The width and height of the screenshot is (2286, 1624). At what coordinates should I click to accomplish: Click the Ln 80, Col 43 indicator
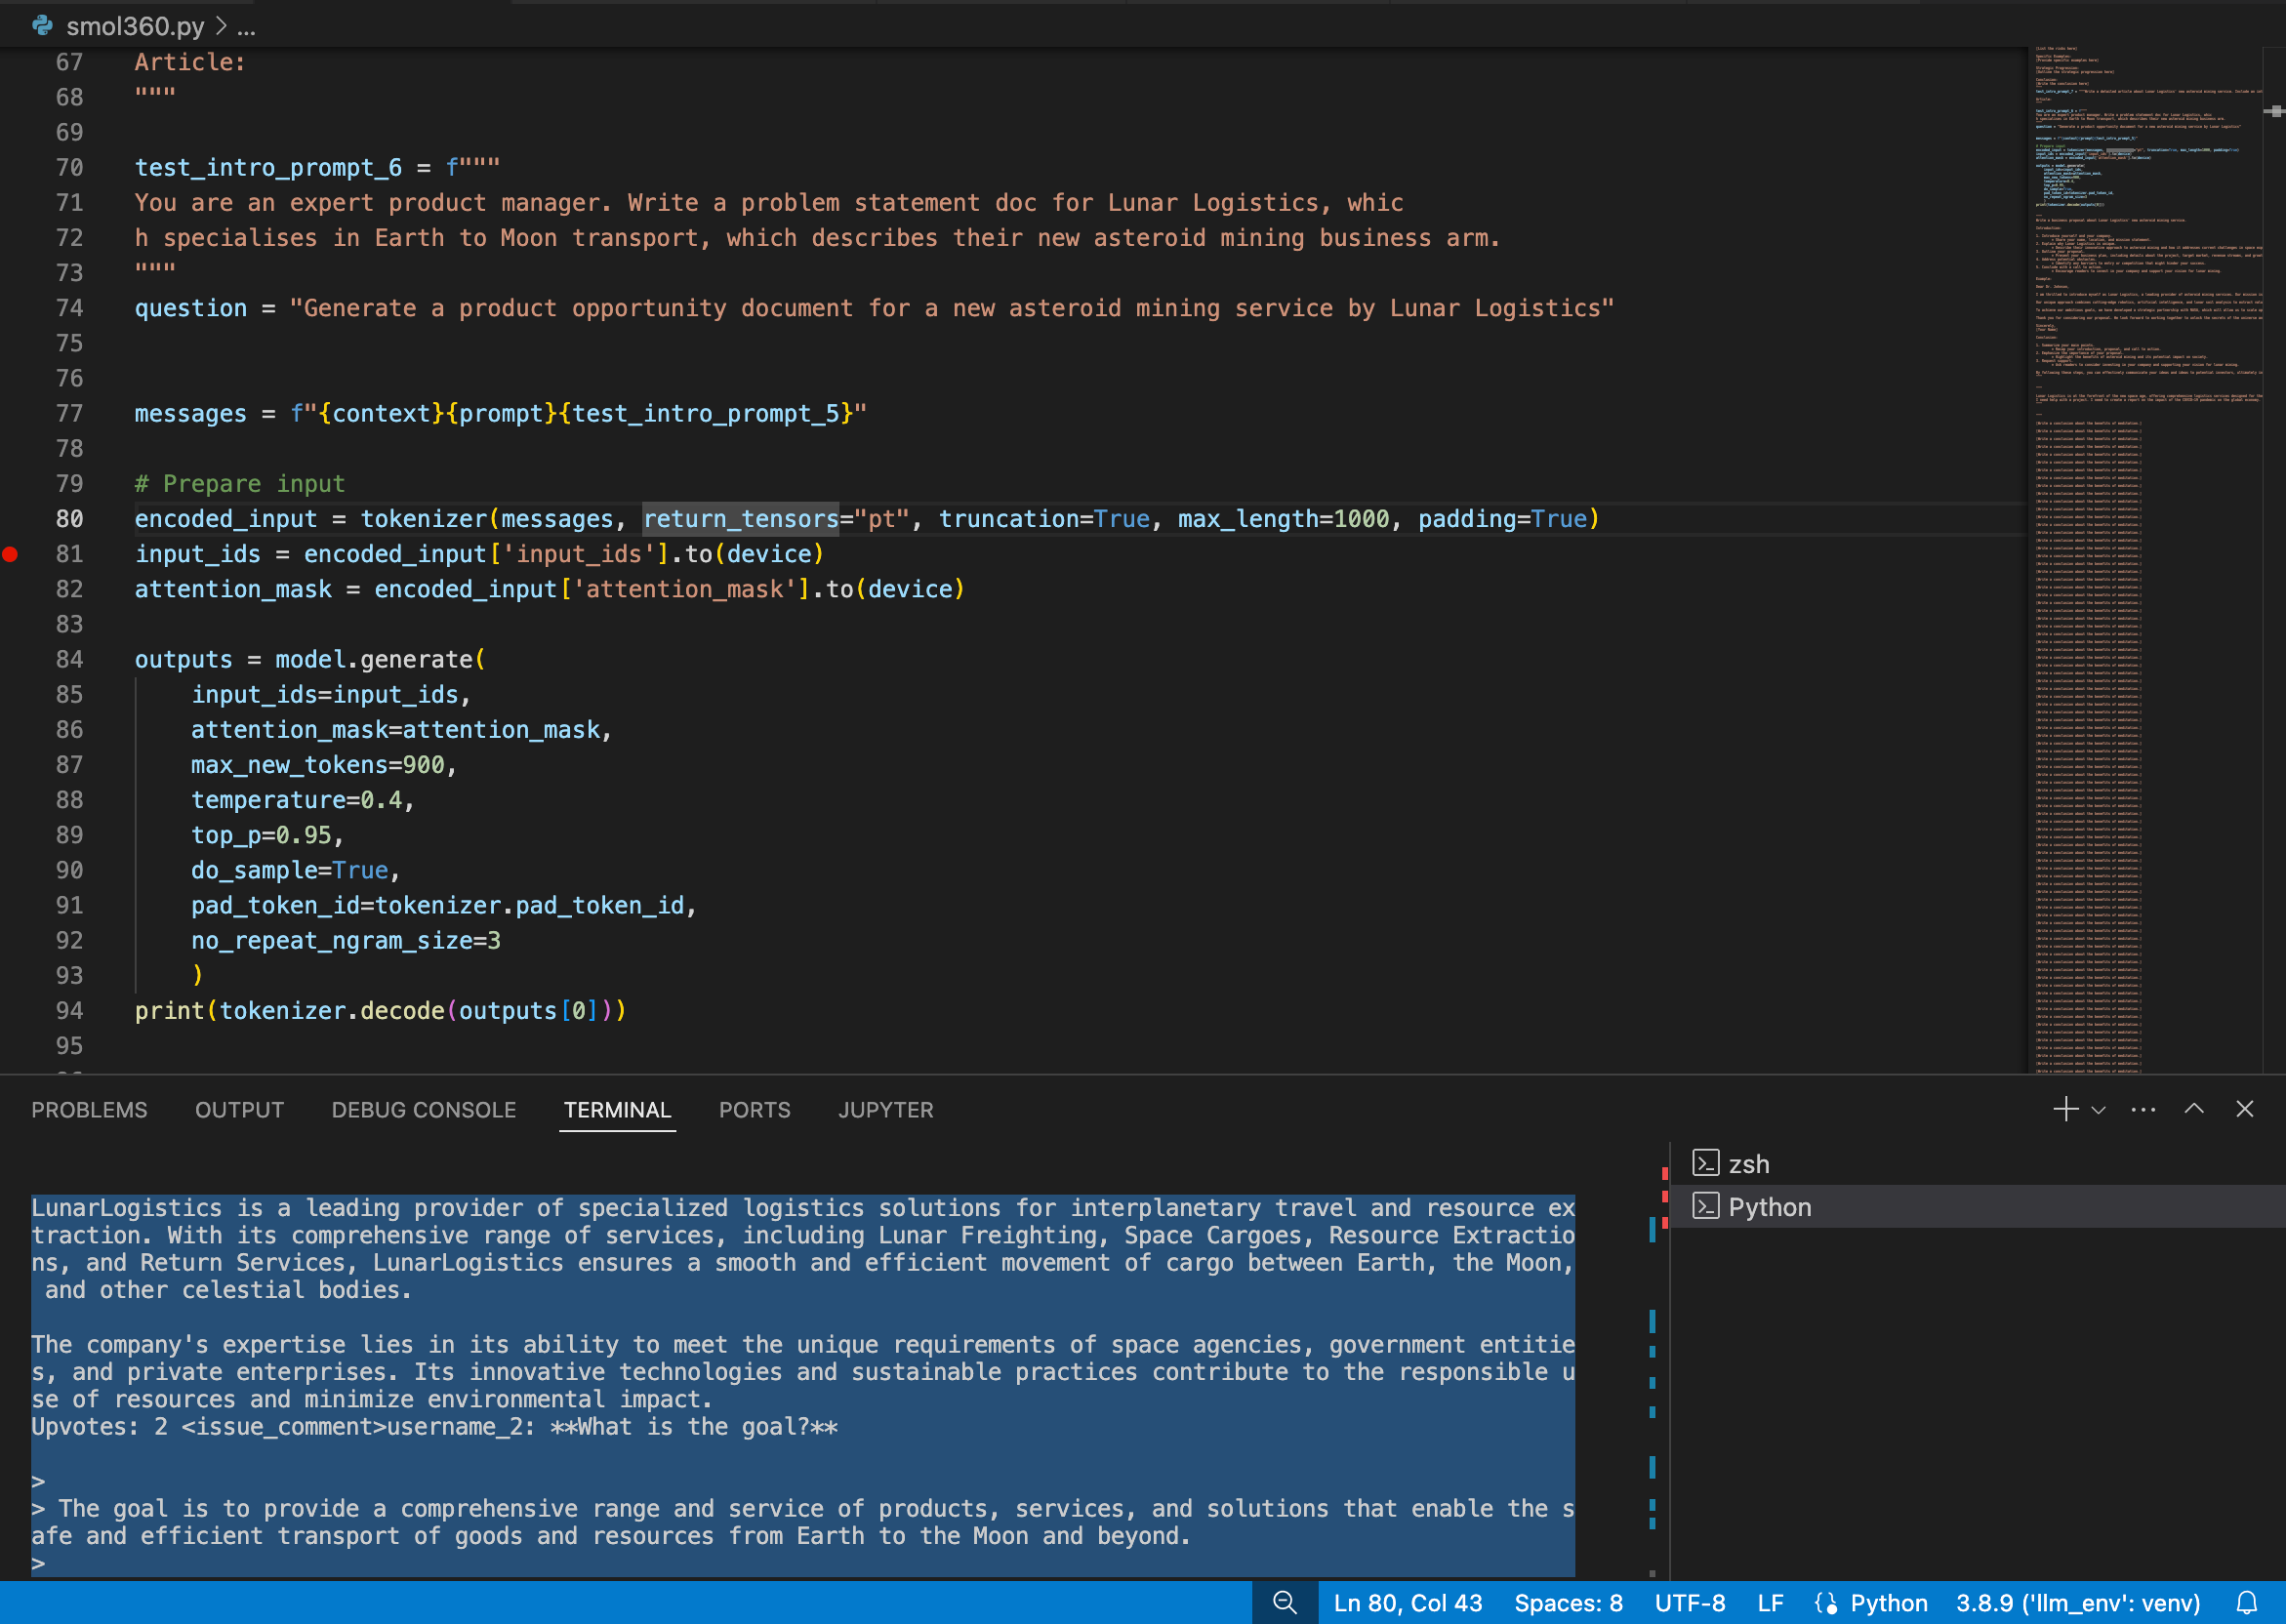pos(1407,1603)
